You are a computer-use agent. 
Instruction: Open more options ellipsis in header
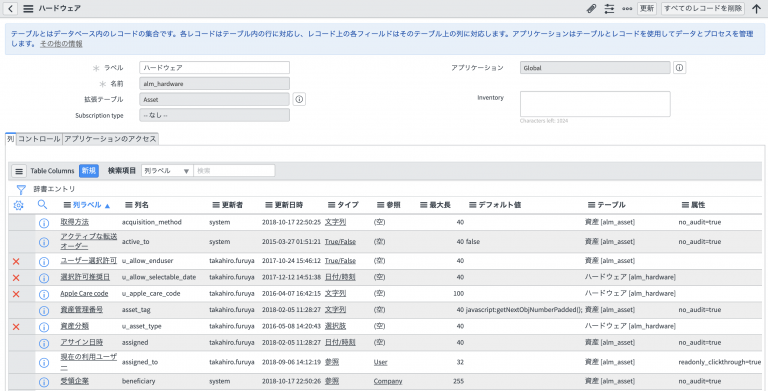(x=627, y=8)
